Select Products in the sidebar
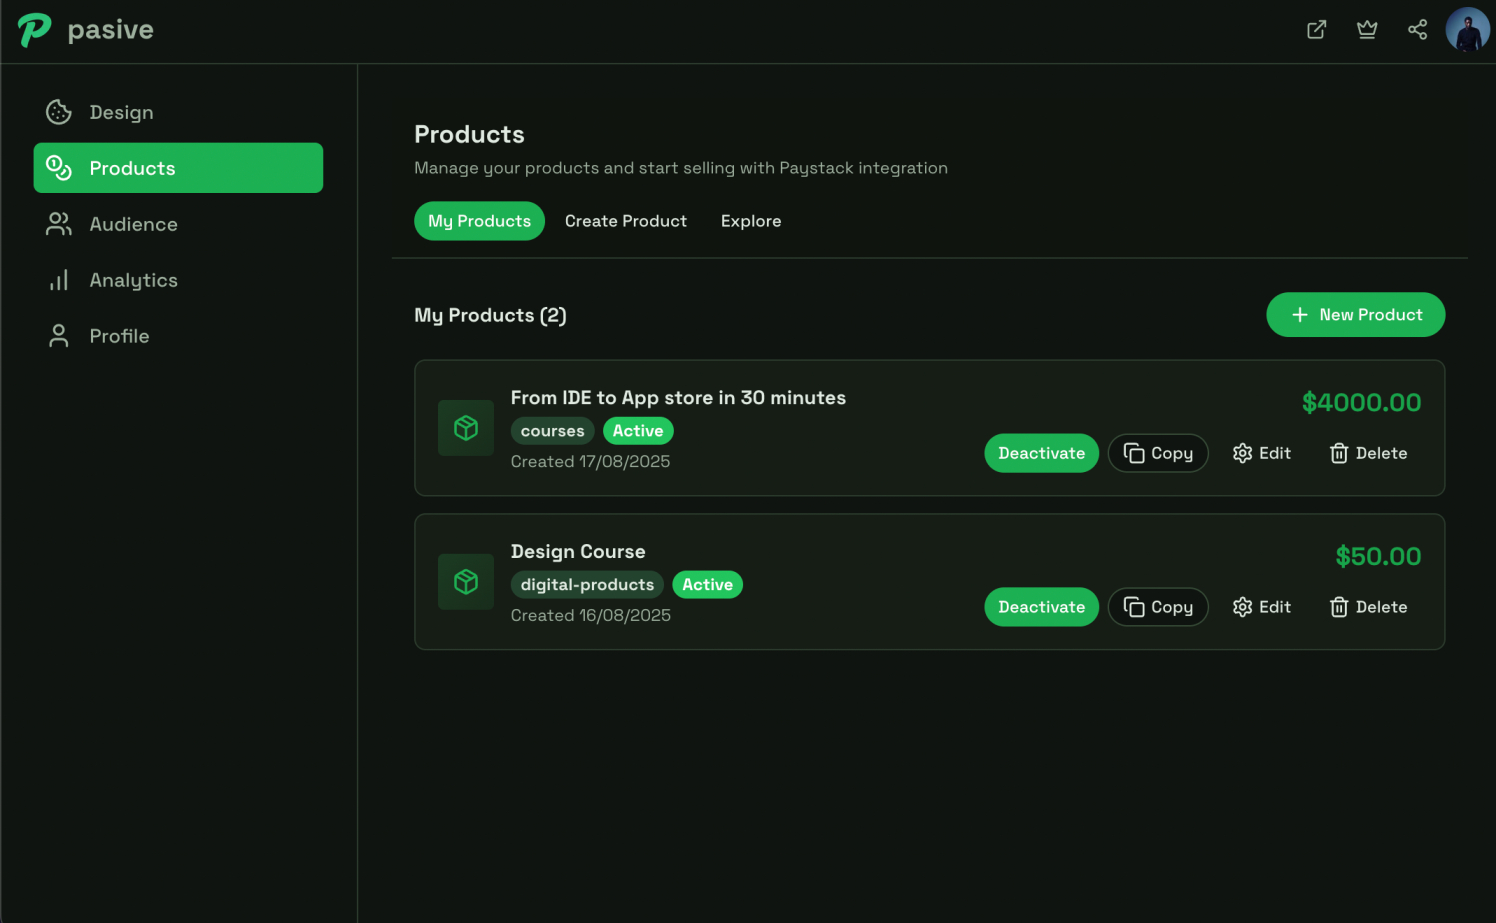The height and width of the screenshot is (923, 1496). [178, 168]
